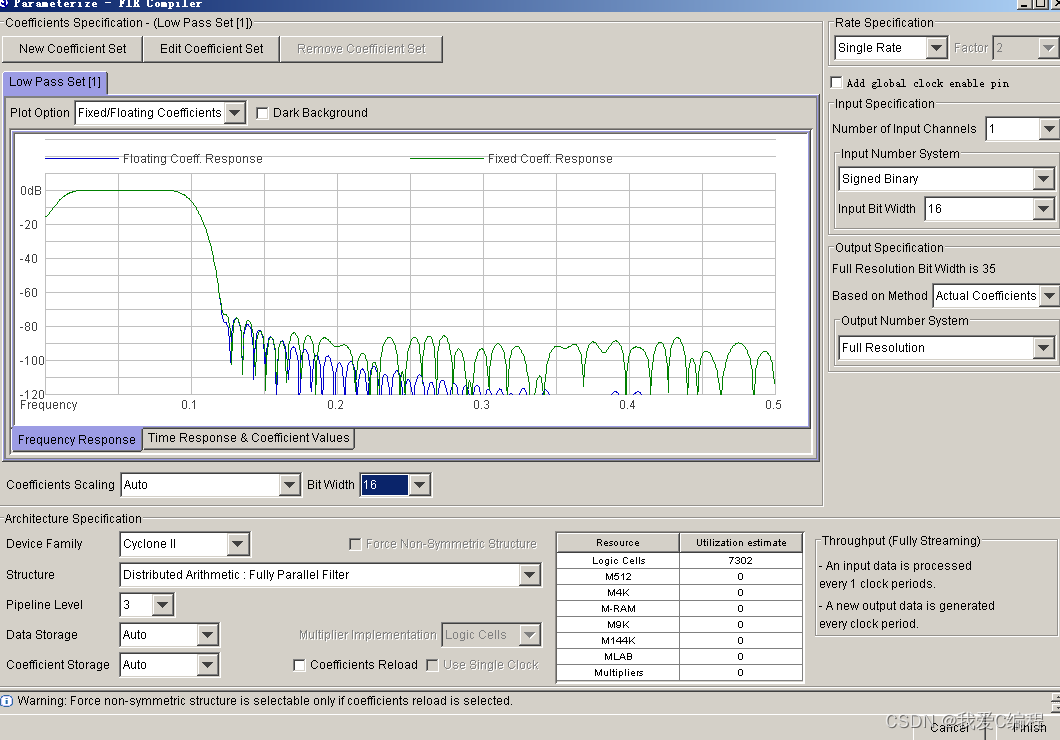Switch to Time Response & Coefficient Values tab
Viewport: 1060px width, 740px height.
[249, 438]
